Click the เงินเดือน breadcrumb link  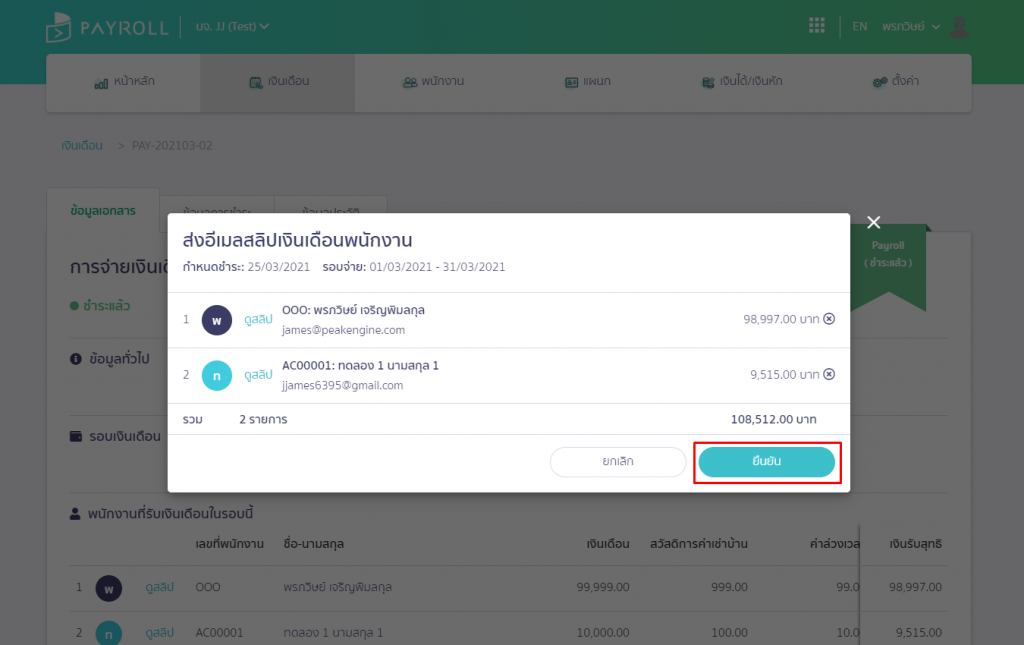tap(82, 146)
